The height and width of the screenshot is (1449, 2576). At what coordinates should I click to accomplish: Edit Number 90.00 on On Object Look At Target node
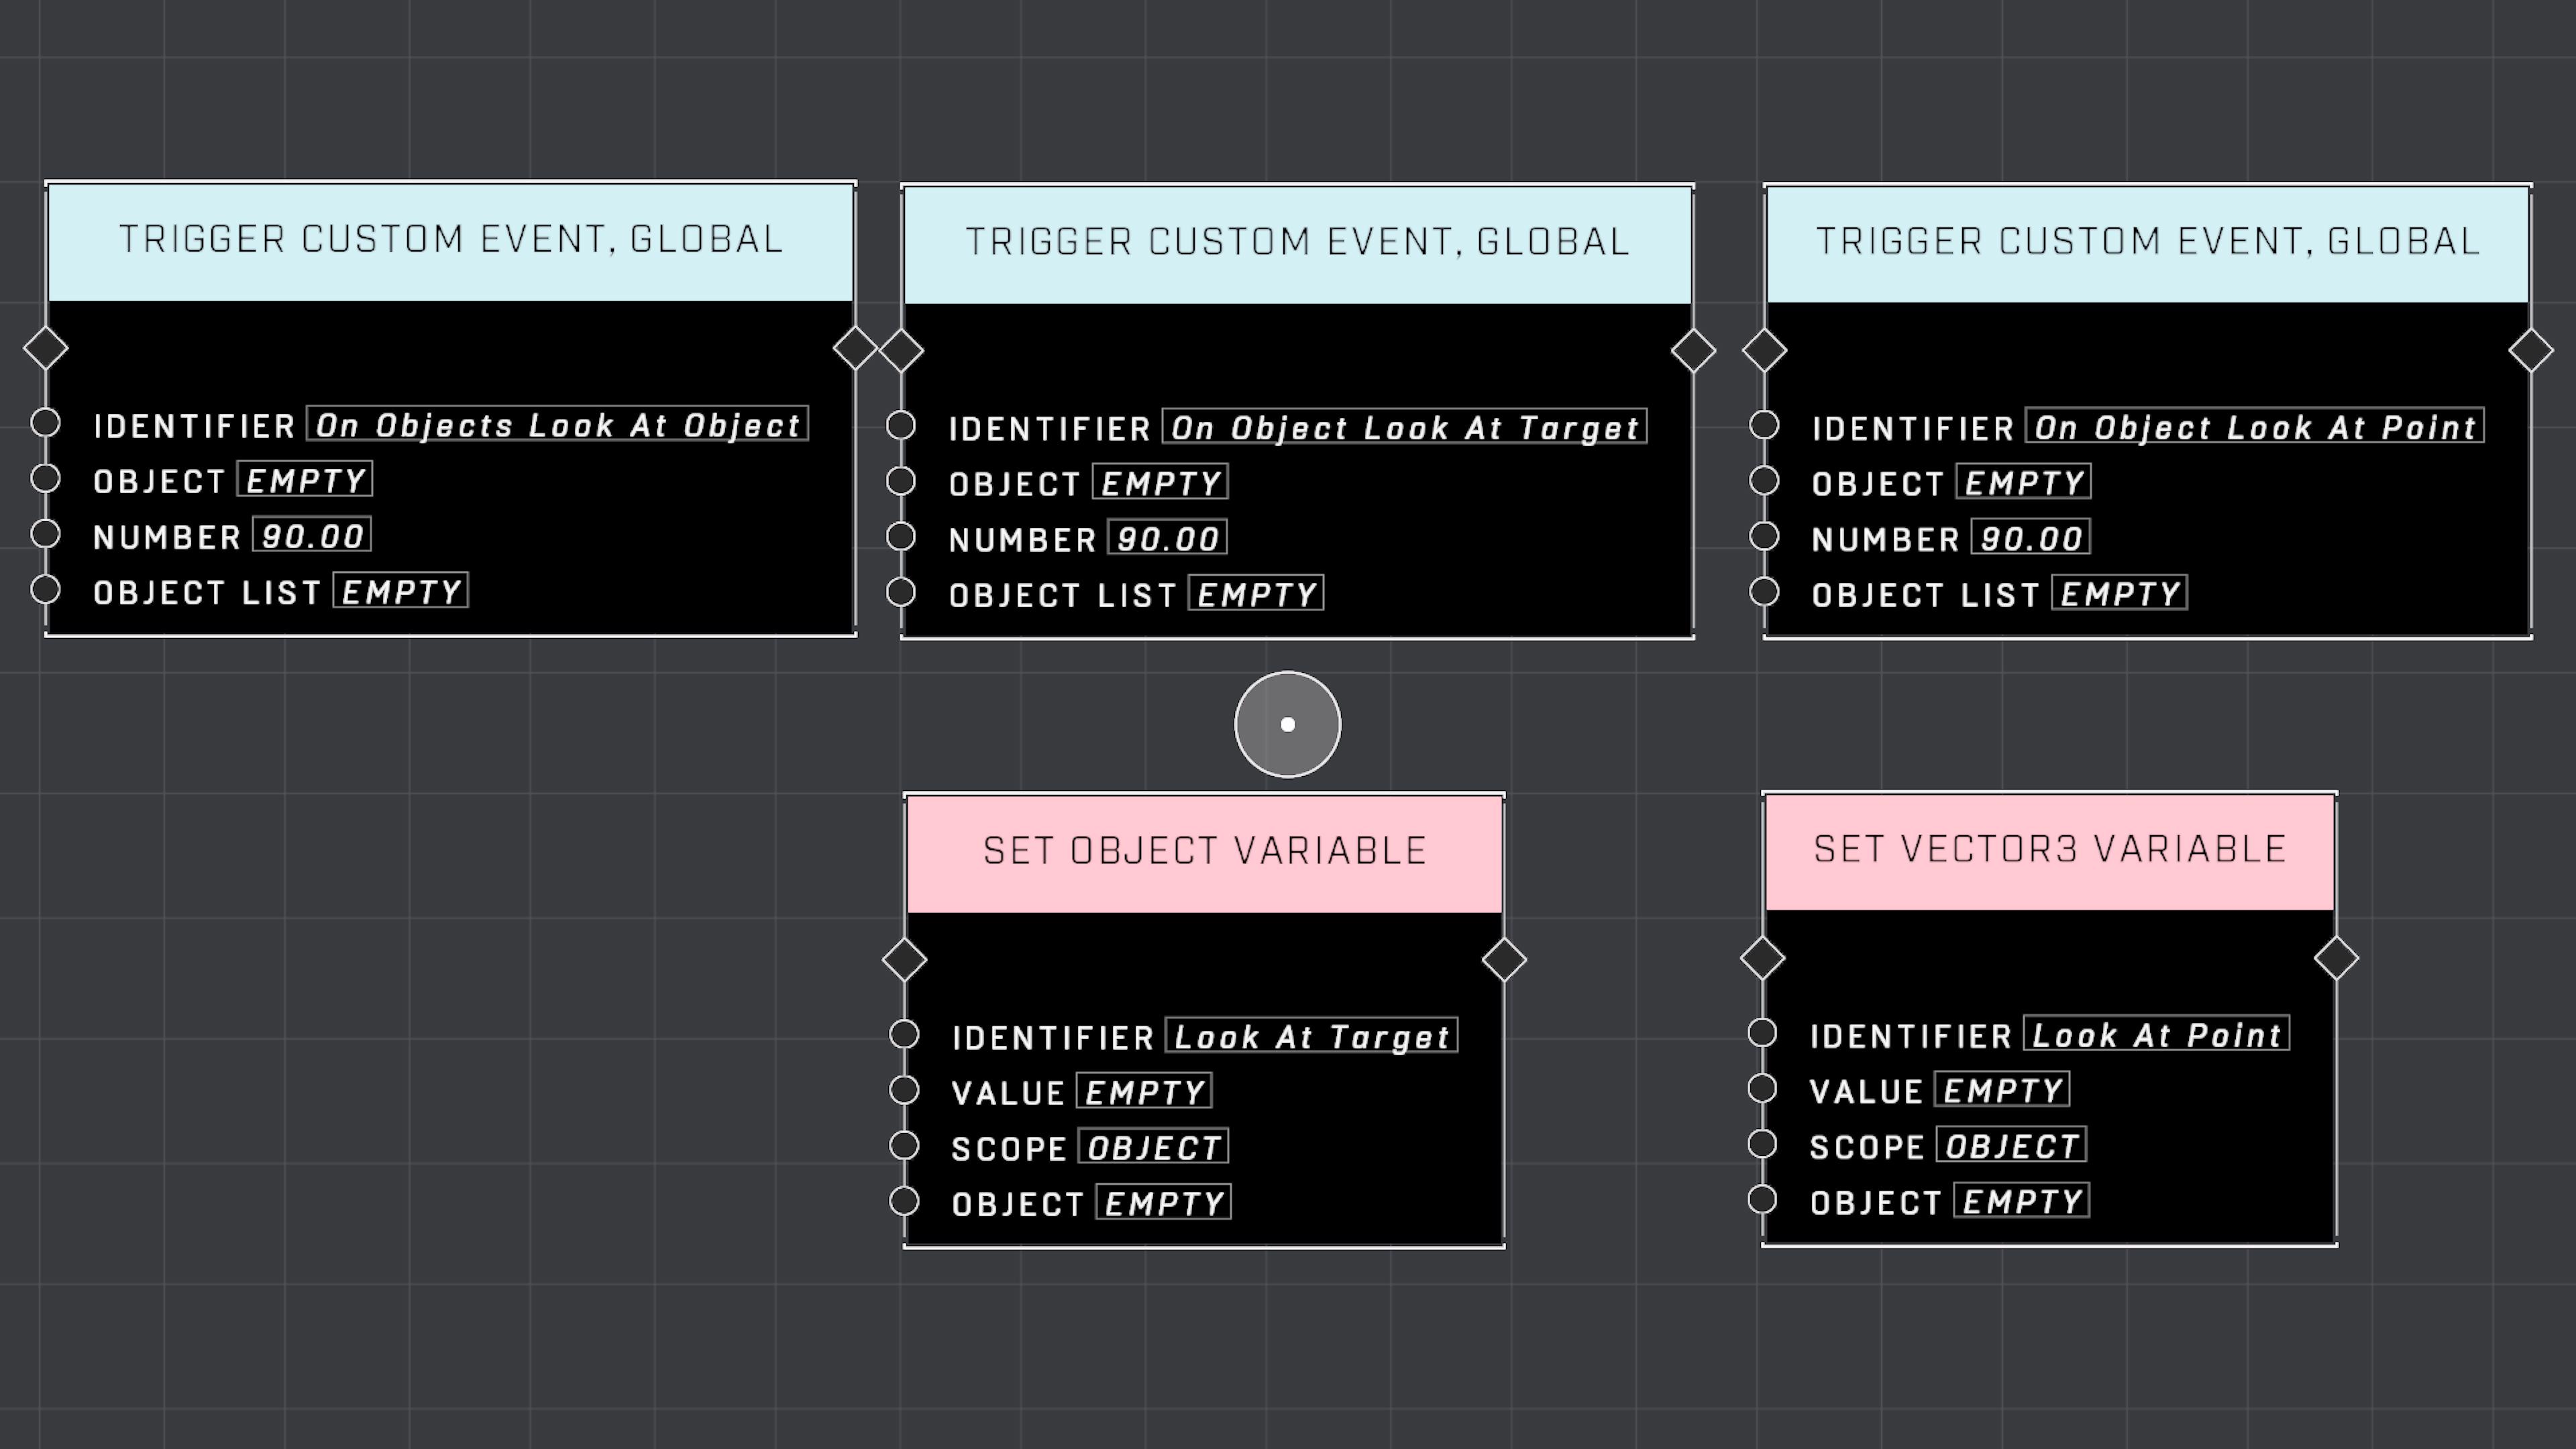pos(1168,538)
